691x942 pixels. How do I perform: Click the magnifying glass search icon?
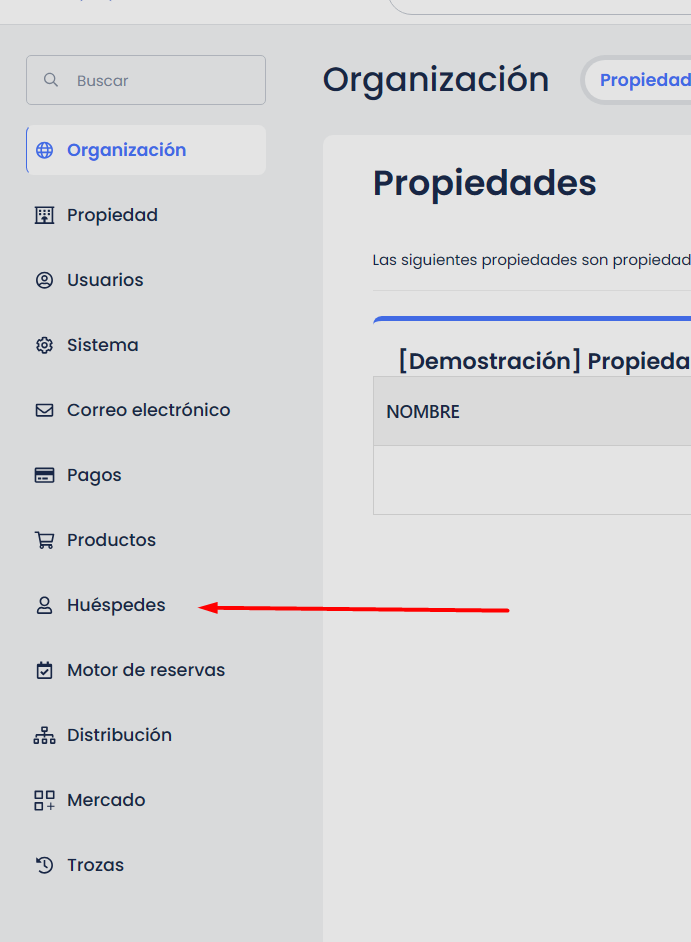pyautogui.click(x=50, y=80)
